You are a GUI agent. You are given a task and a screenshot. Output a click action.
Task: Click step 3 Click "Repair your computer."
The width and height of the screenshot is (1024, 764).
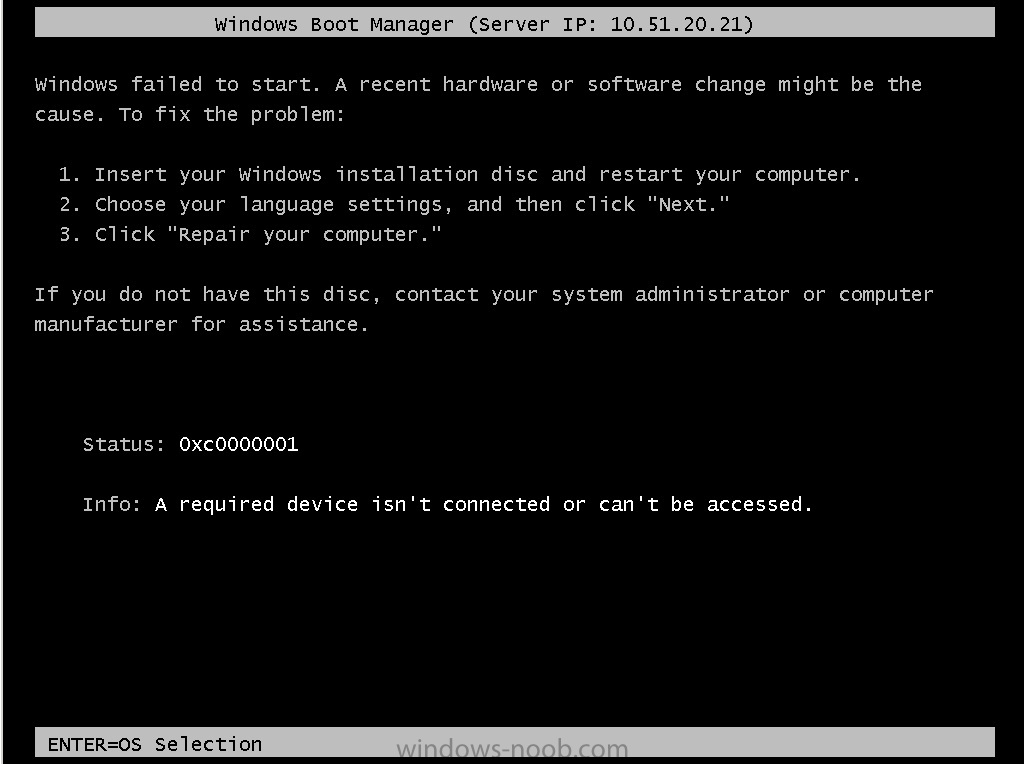pos(250,234)
